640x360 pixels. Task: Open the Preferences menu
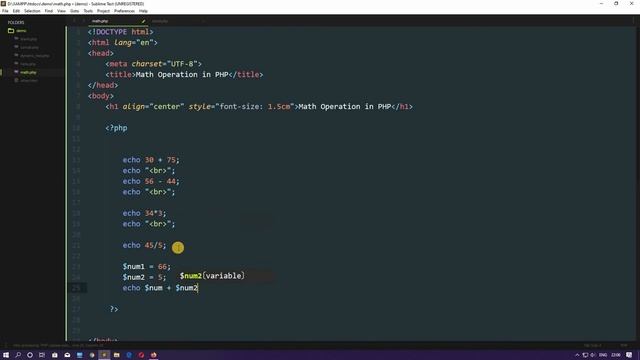[x=124, y=11]
